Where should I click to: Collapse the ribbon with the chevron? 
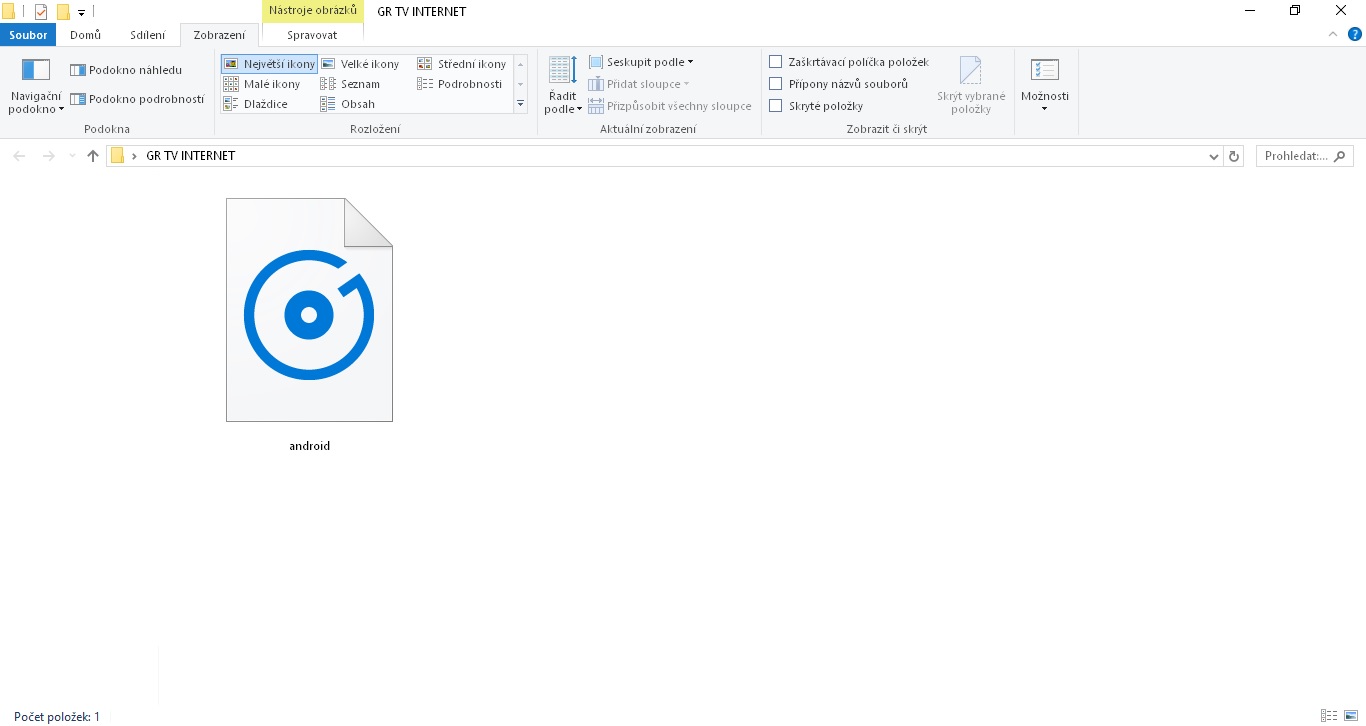click(x=1333, y=34)
